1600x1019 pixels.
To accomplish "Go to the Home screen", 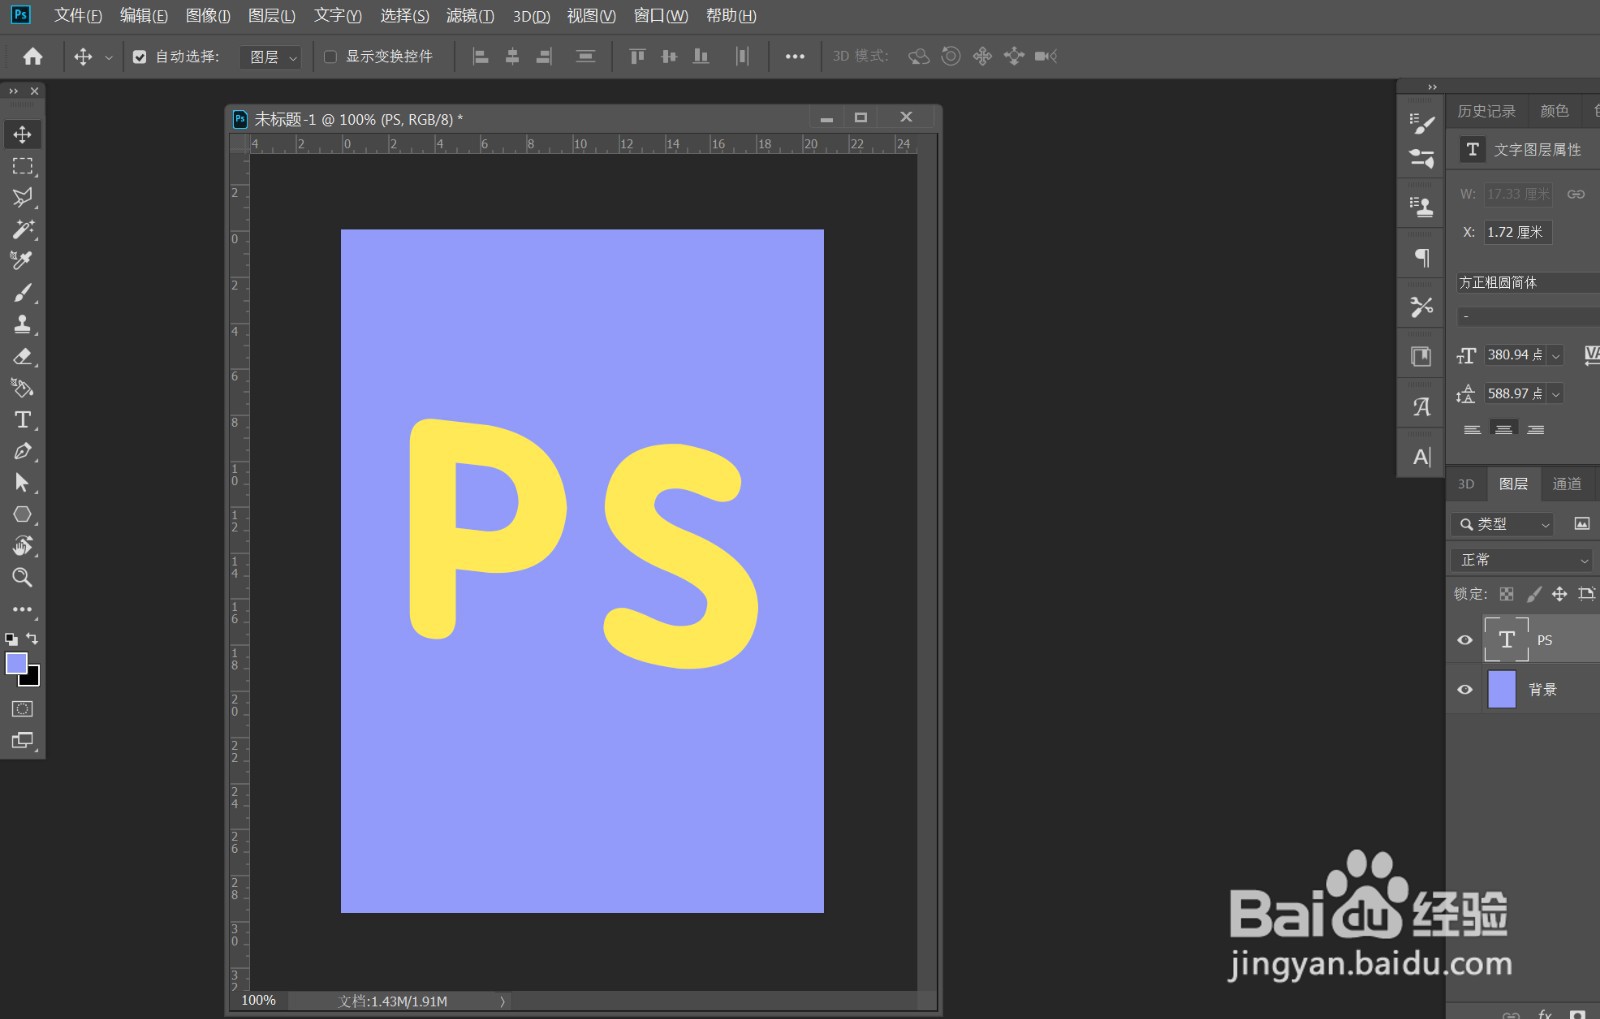I will (33, 57).
